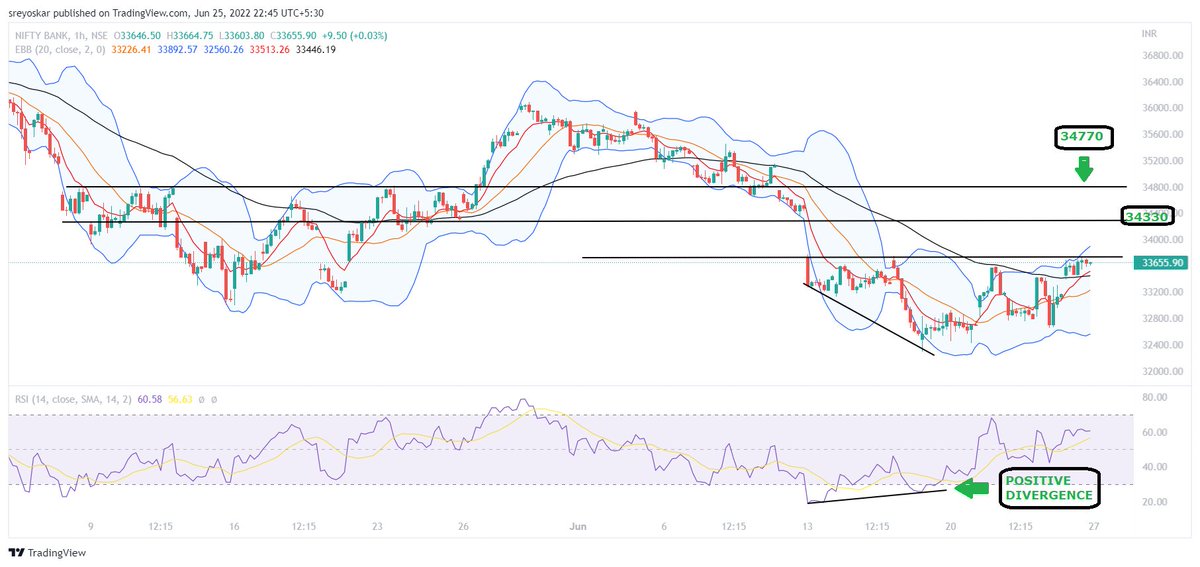Screen dimensions: 1200x567
Task: Click the 60.00 RSI axis label
Action: click(1156, 432)
